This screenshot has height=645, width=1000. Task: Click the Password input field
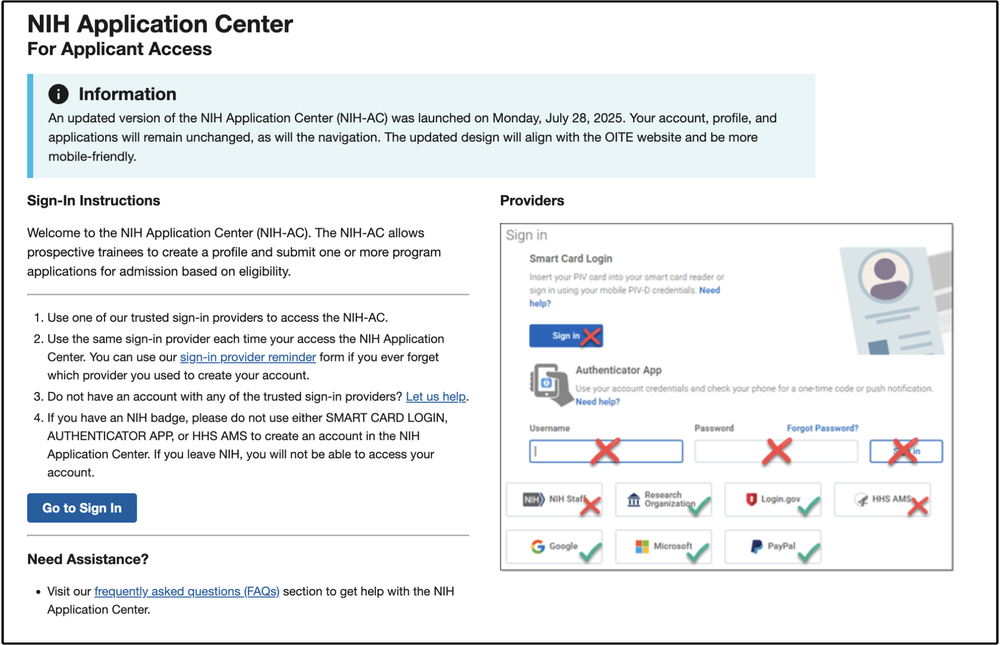(x=776, y=451)
